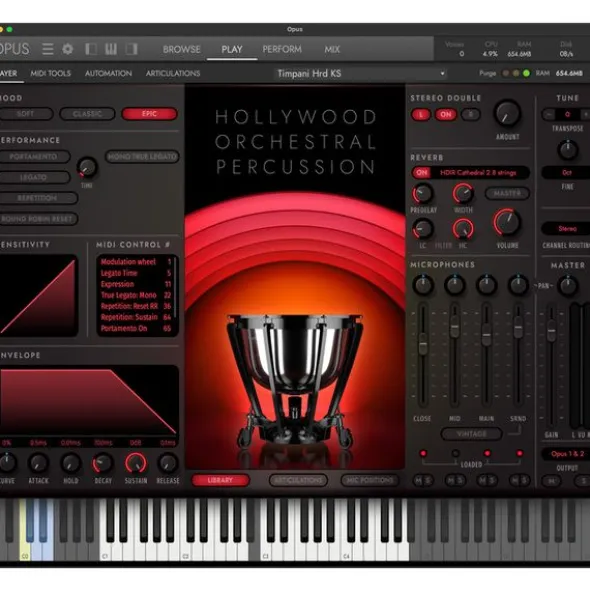The image size is (590, 591).
Task: Enable PORTAMENTO performance mode
Action: tap(34, 156)
